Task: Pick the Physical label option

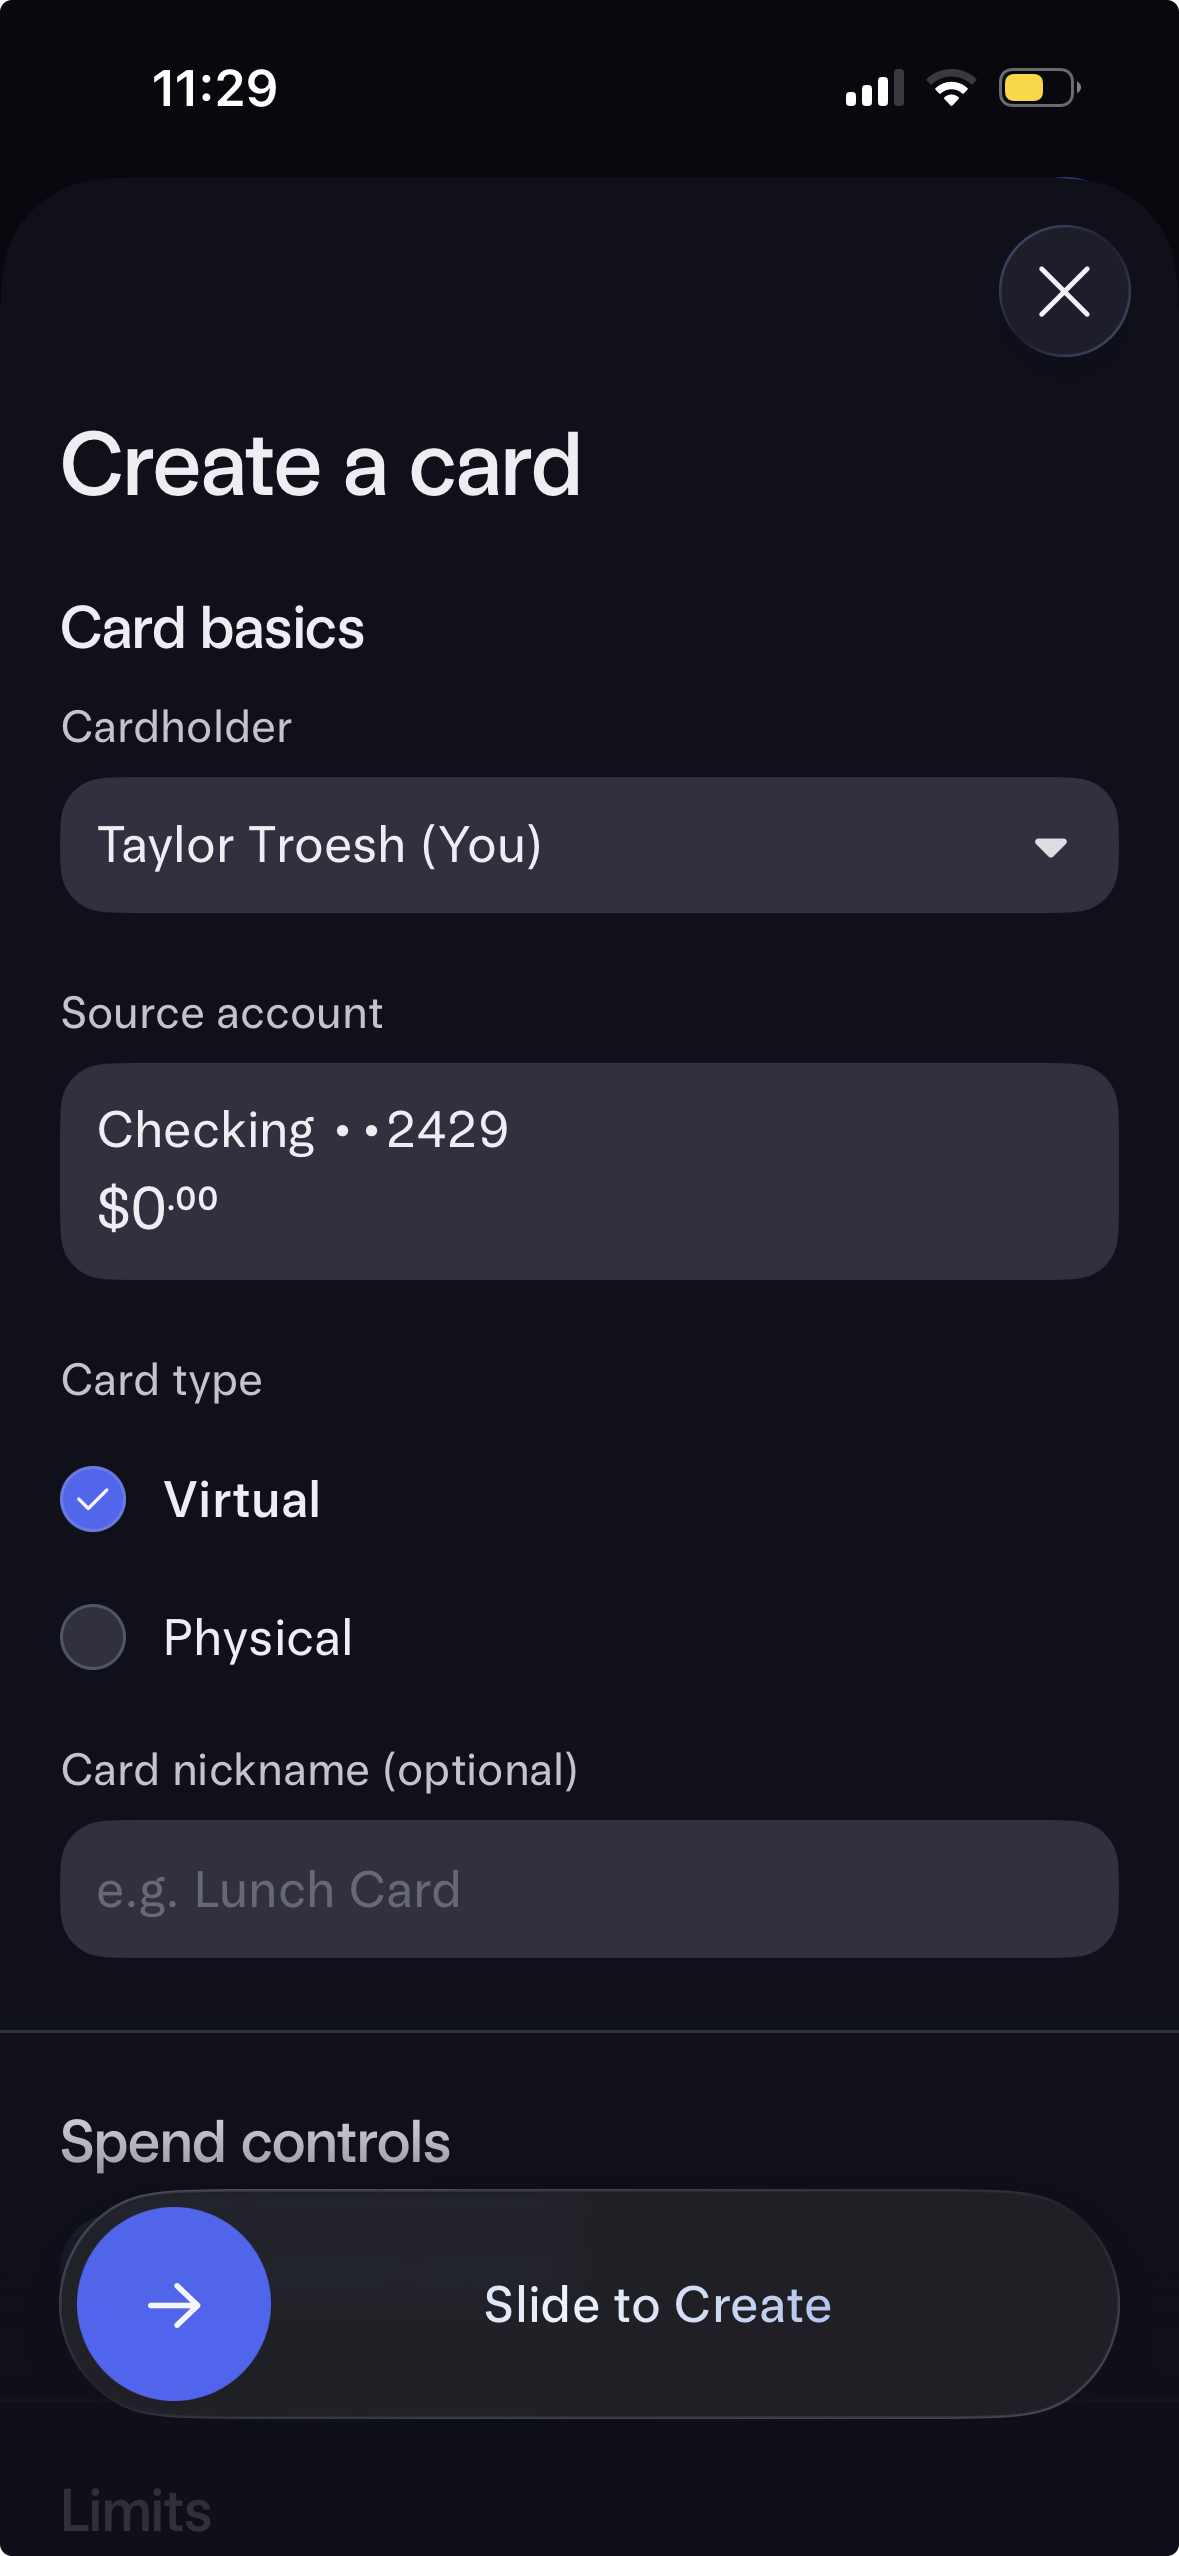Action: 258,1637
